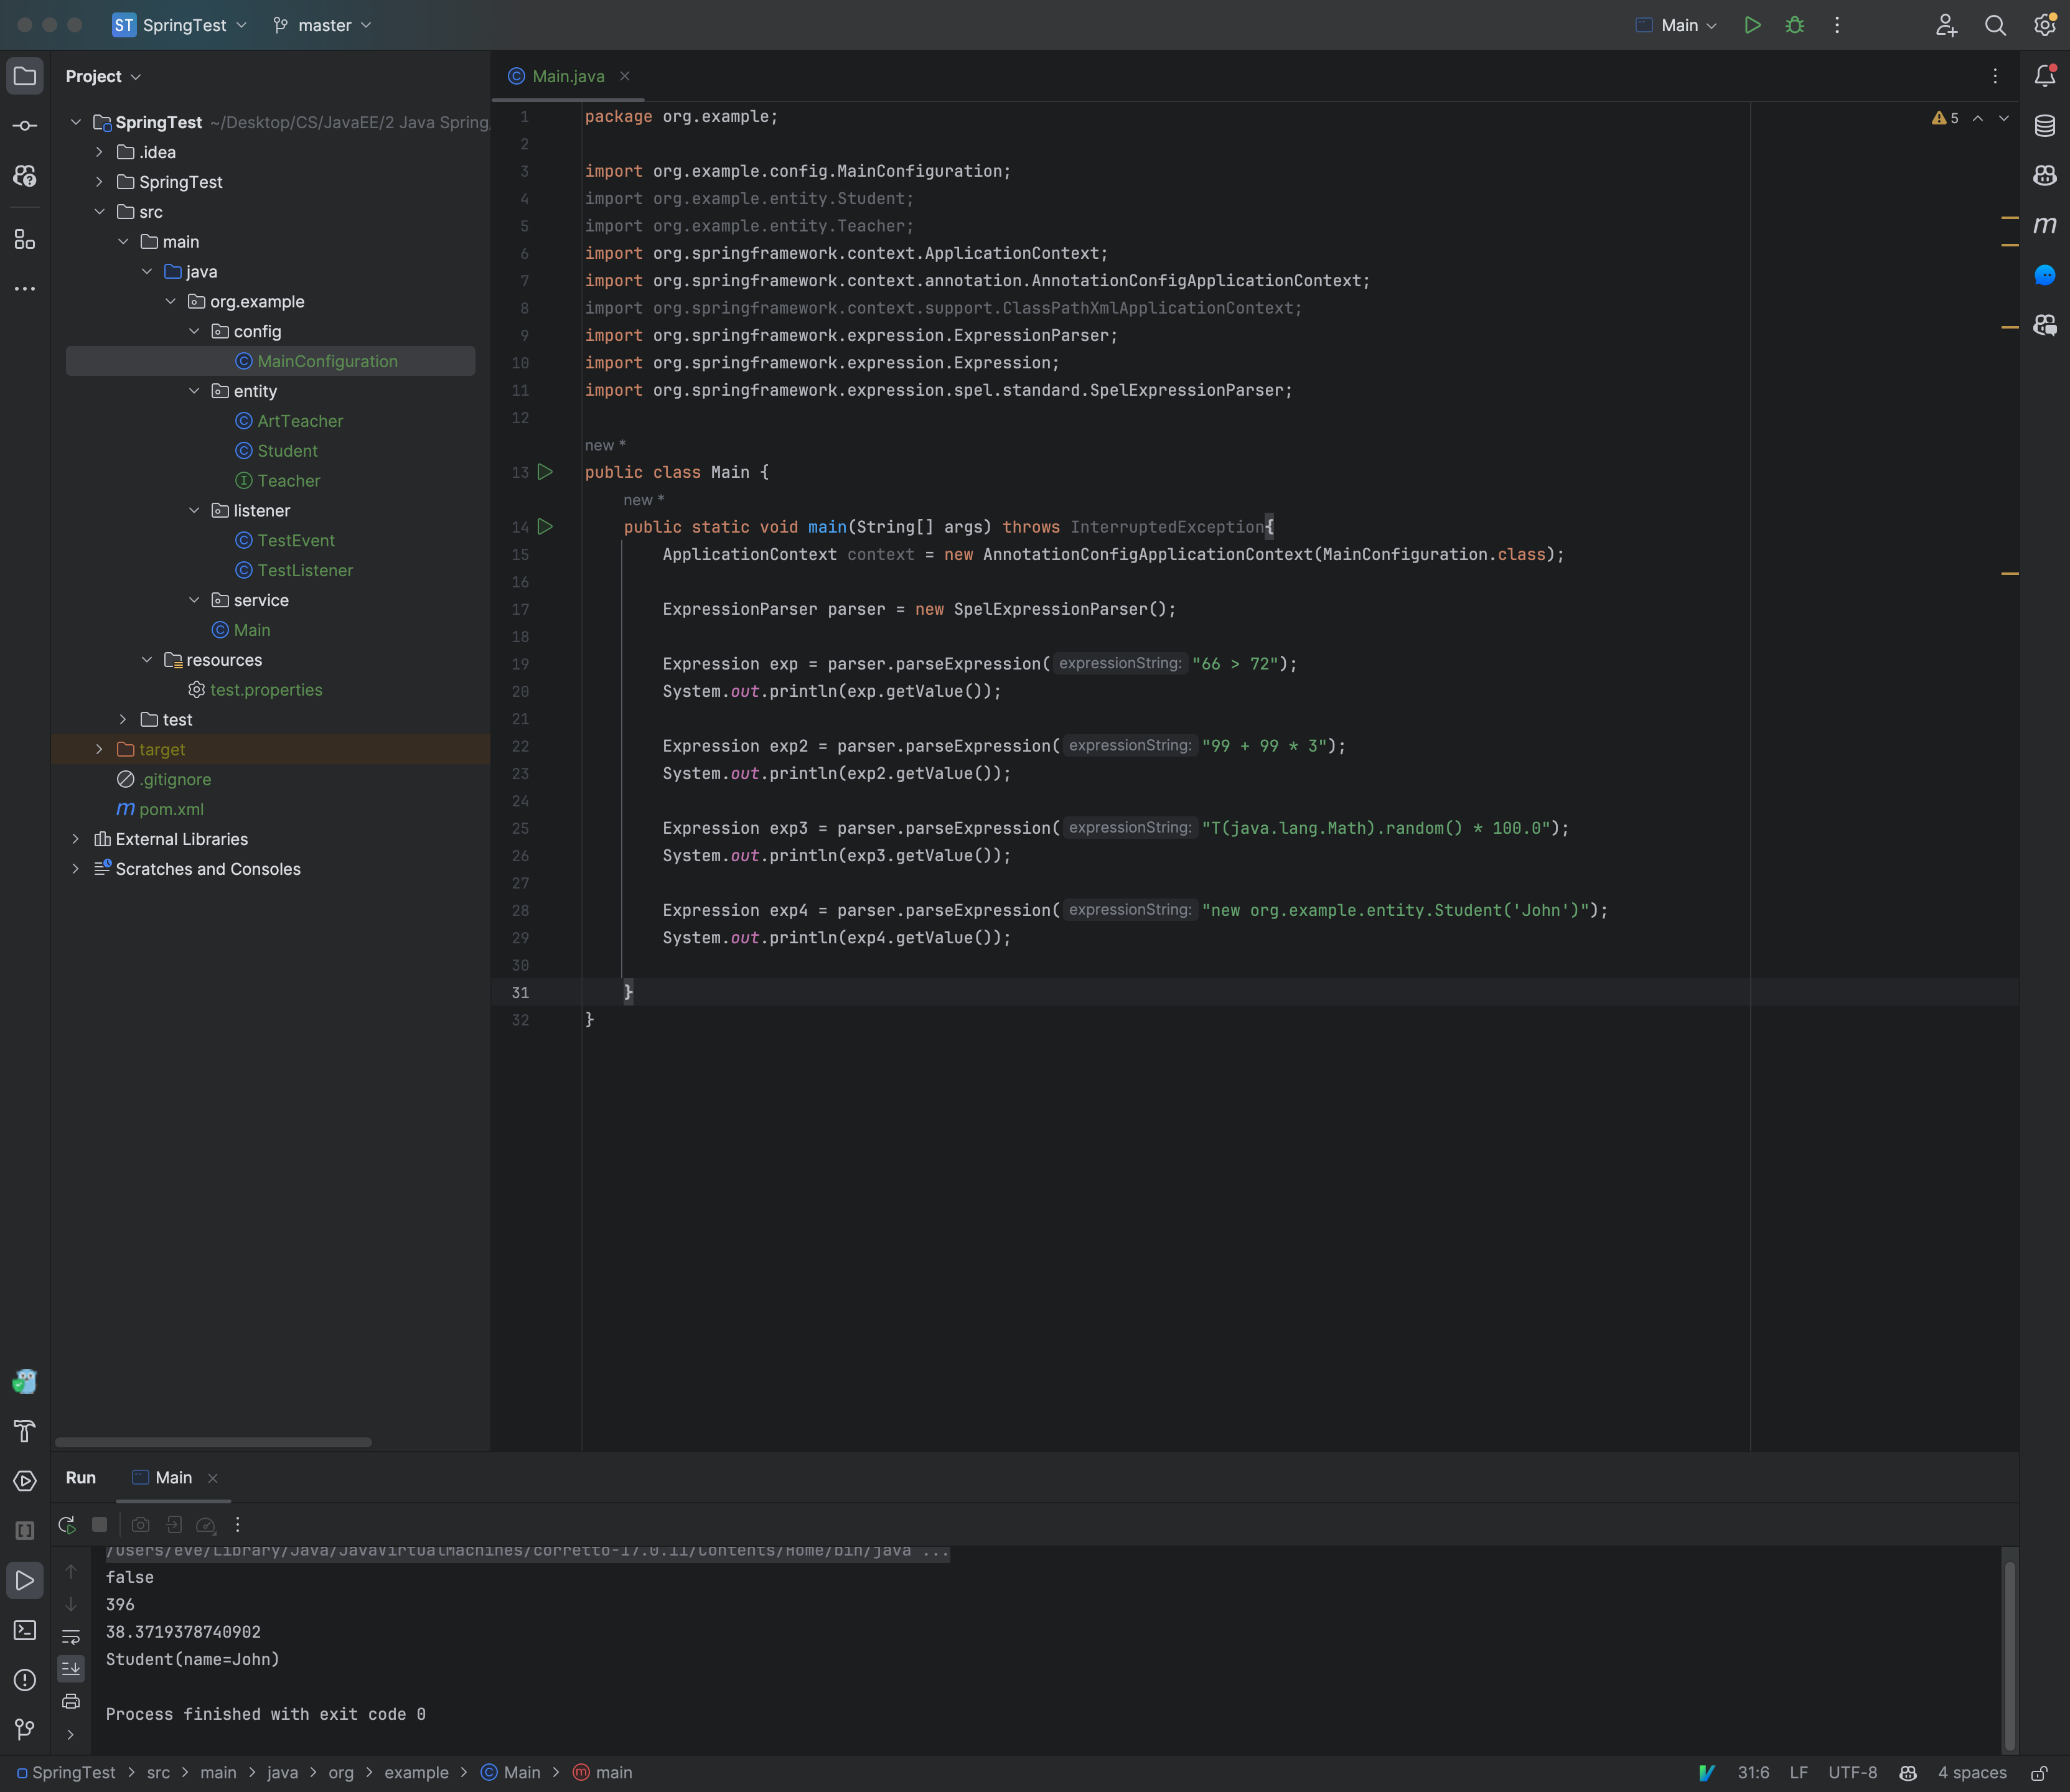Rerun the program from the Run panel
This screenshot has height=1792, width=2070.
click(67, 1524)
